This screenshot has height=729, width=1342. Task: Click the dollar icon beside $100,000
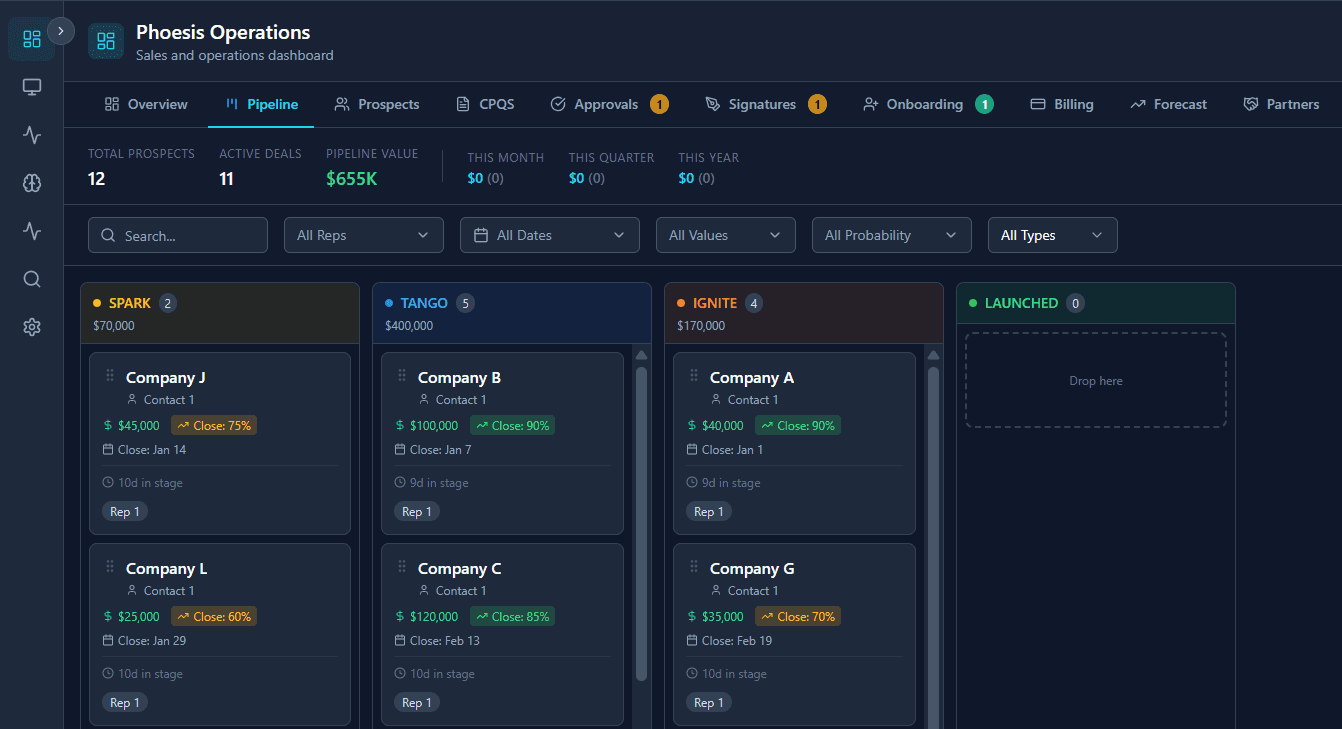point(400,425)
